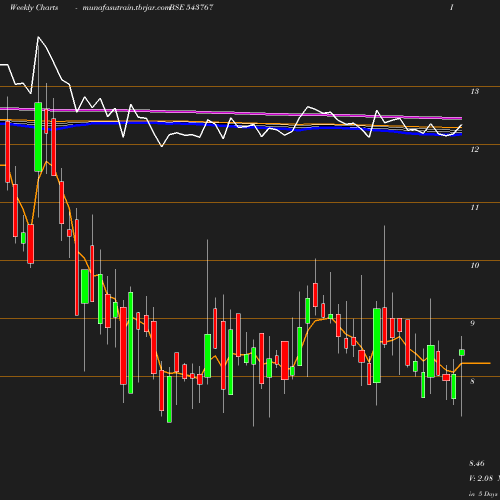
Task: Click the closing price value 8.46
Action: click(x=477, y=463)
